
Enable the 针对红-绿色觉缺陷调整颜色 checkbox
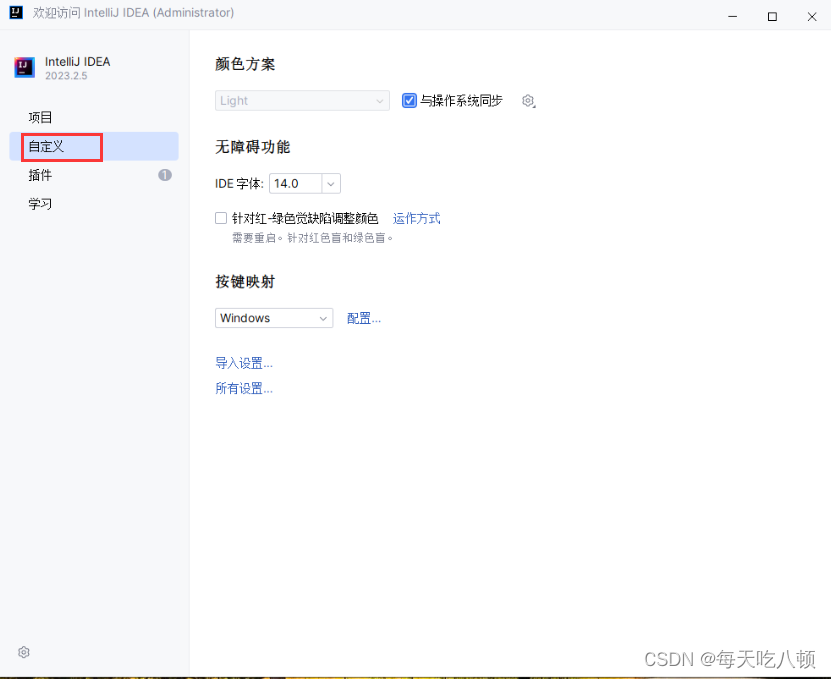pos(221,218)
